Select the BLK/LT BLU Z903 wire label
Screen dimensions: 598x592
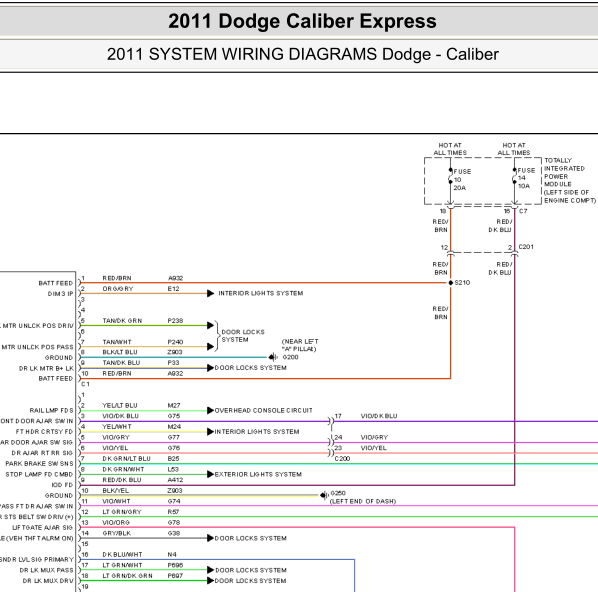pyautogui.click(x=142, y=352)
